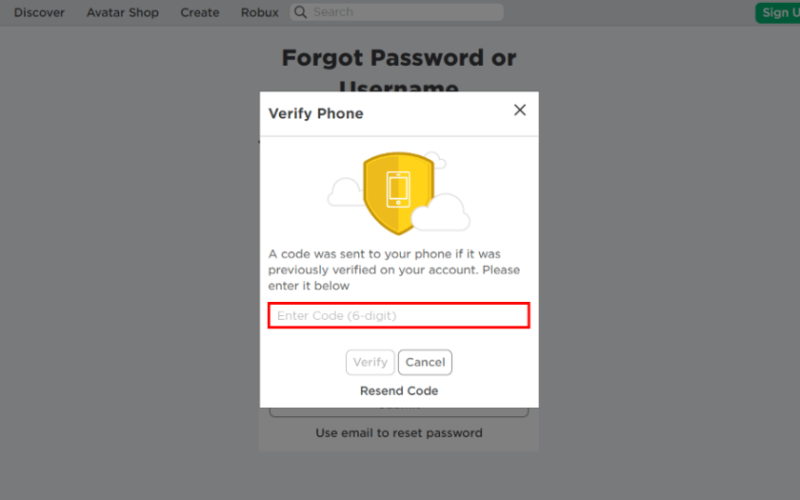Click the large cloud overlapping the shield's right
800x500 pixels.
coord(440,212)
